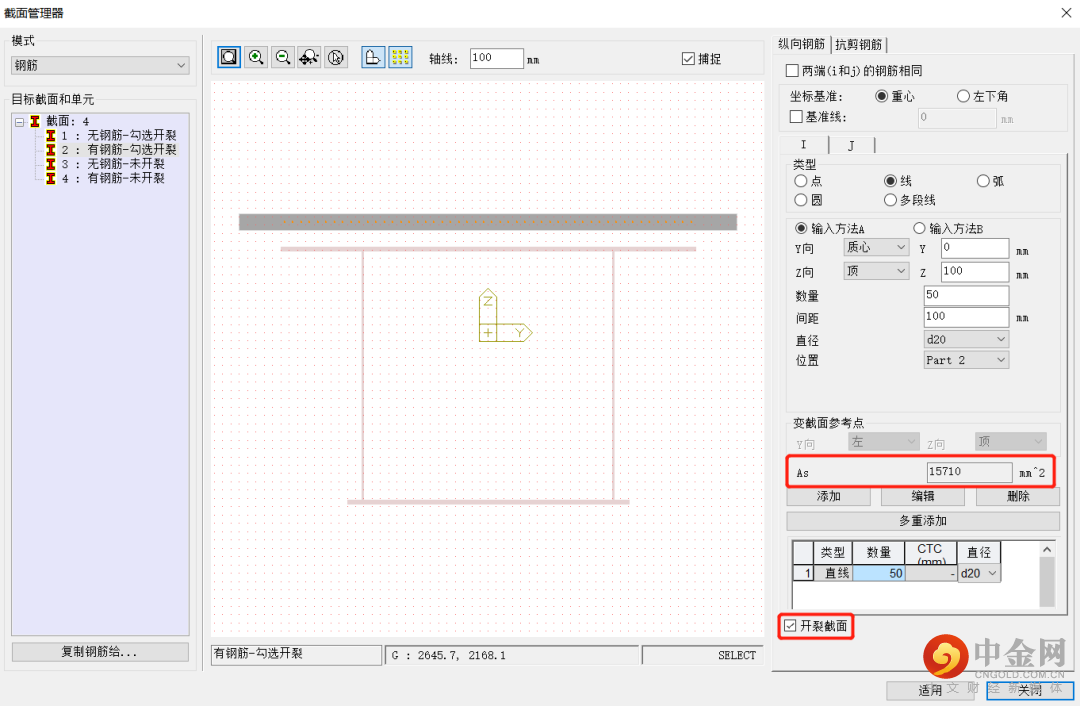Select 左下角 coordinate basis radio
Viewport: 1080px width, 706px height.
pyautogui.click(x=964, y=96)
